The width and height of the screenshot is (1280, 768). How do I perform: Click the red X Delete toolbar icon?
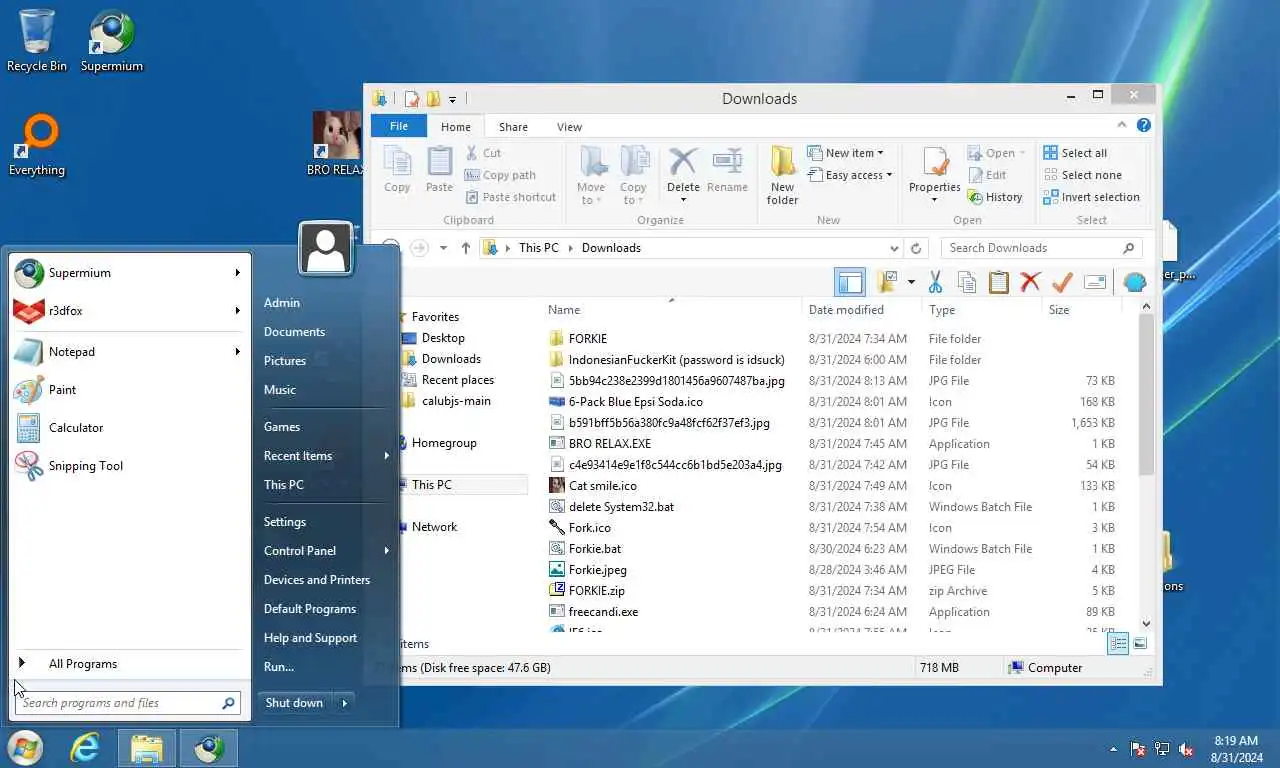[x=1030, y=282]
